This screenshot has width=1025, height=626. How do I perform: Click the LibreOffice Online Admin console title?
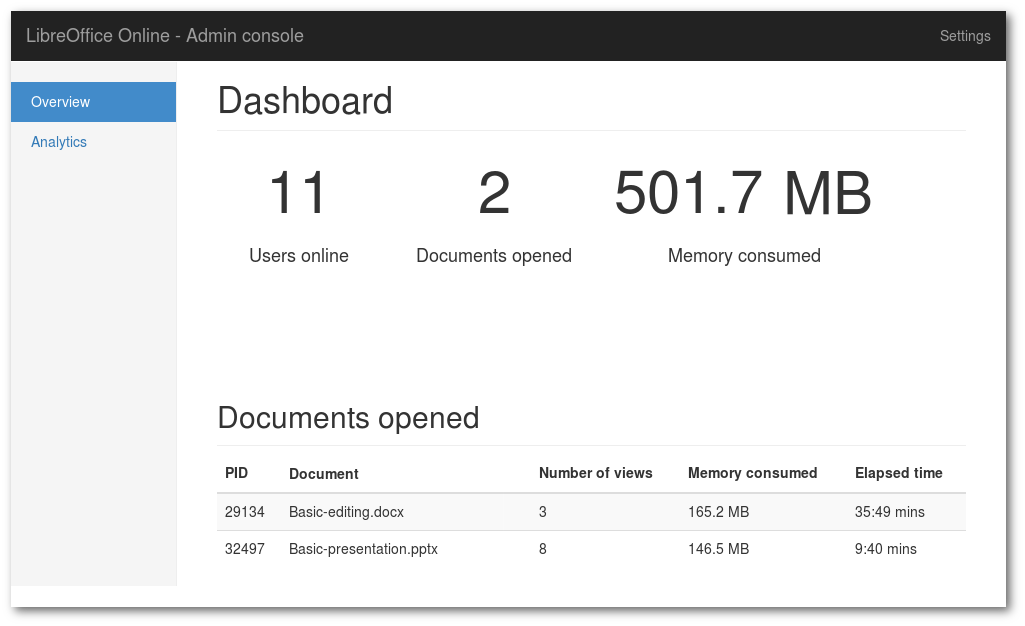click(165, 36)
